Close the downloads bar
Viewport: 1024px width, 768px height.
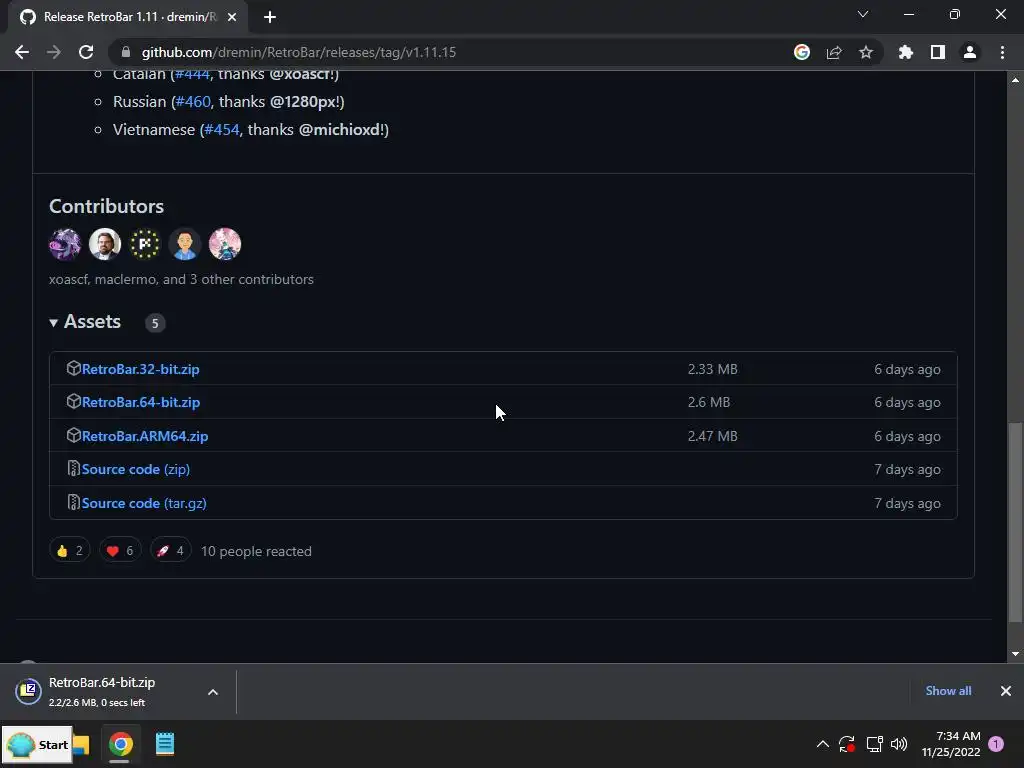pyautogui.click(x=1006, y=691)
